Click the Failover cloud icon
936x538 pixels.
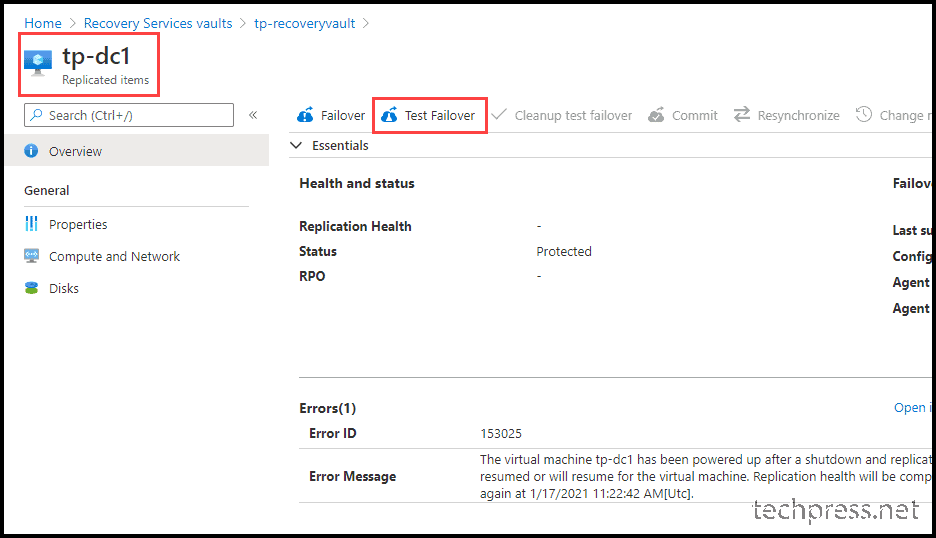click(305, 115)
